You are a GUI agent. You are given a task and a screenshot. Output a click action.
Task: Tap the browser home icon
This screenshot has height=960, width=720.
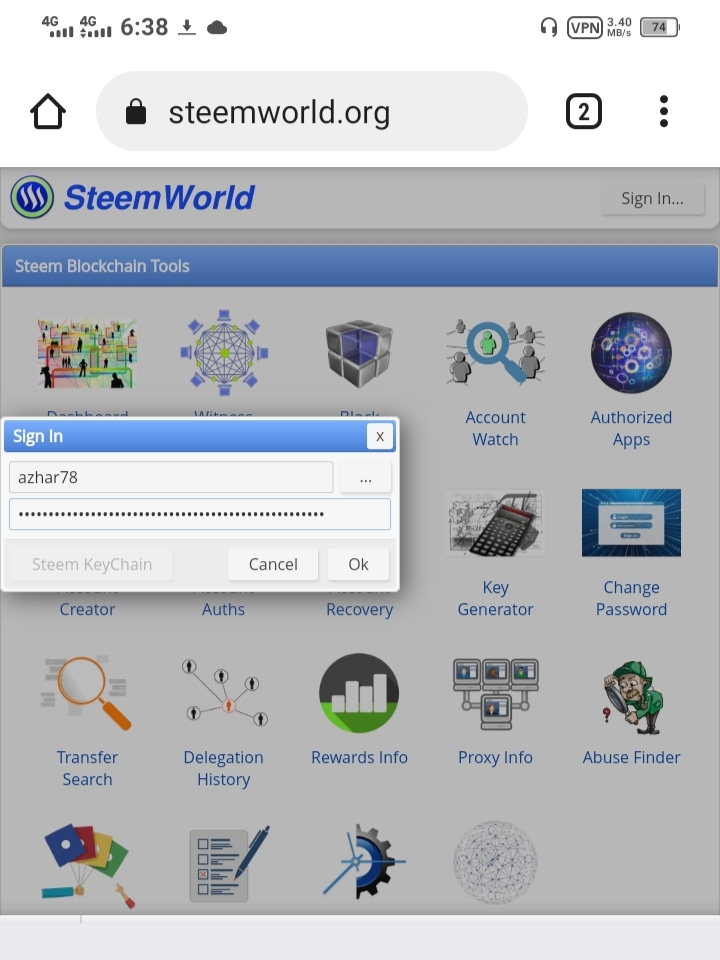(48, 111)
